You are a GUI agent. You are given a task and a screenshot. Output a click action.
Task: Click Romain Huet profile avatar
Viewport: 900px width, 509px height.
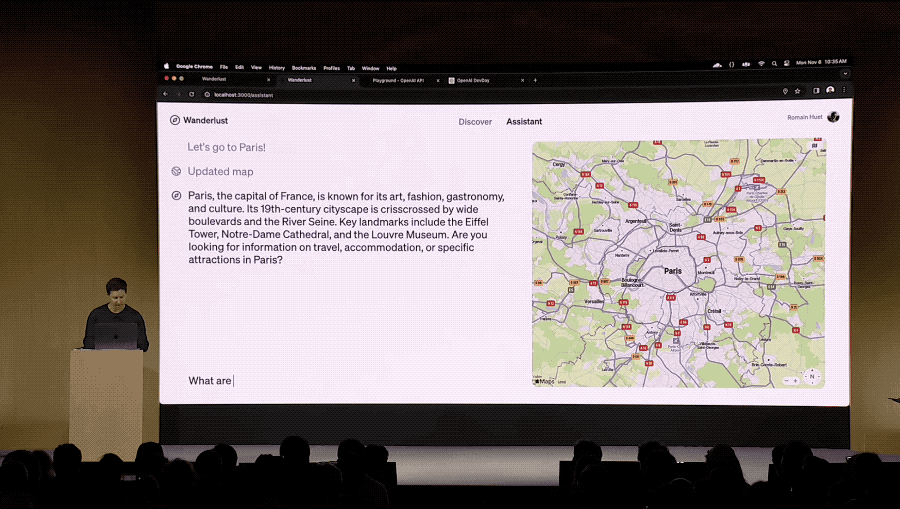click(x=833, y=117)
